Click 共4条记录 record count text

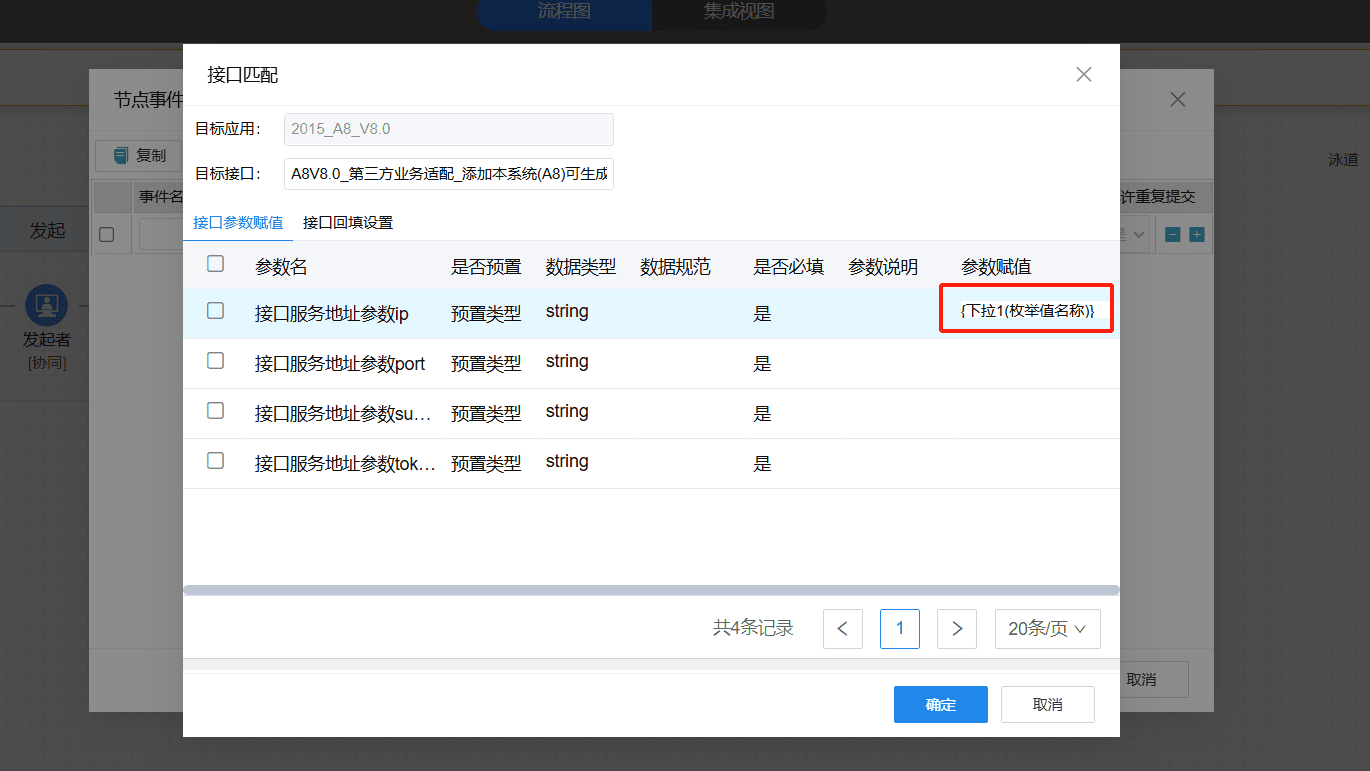pos(753,628)
